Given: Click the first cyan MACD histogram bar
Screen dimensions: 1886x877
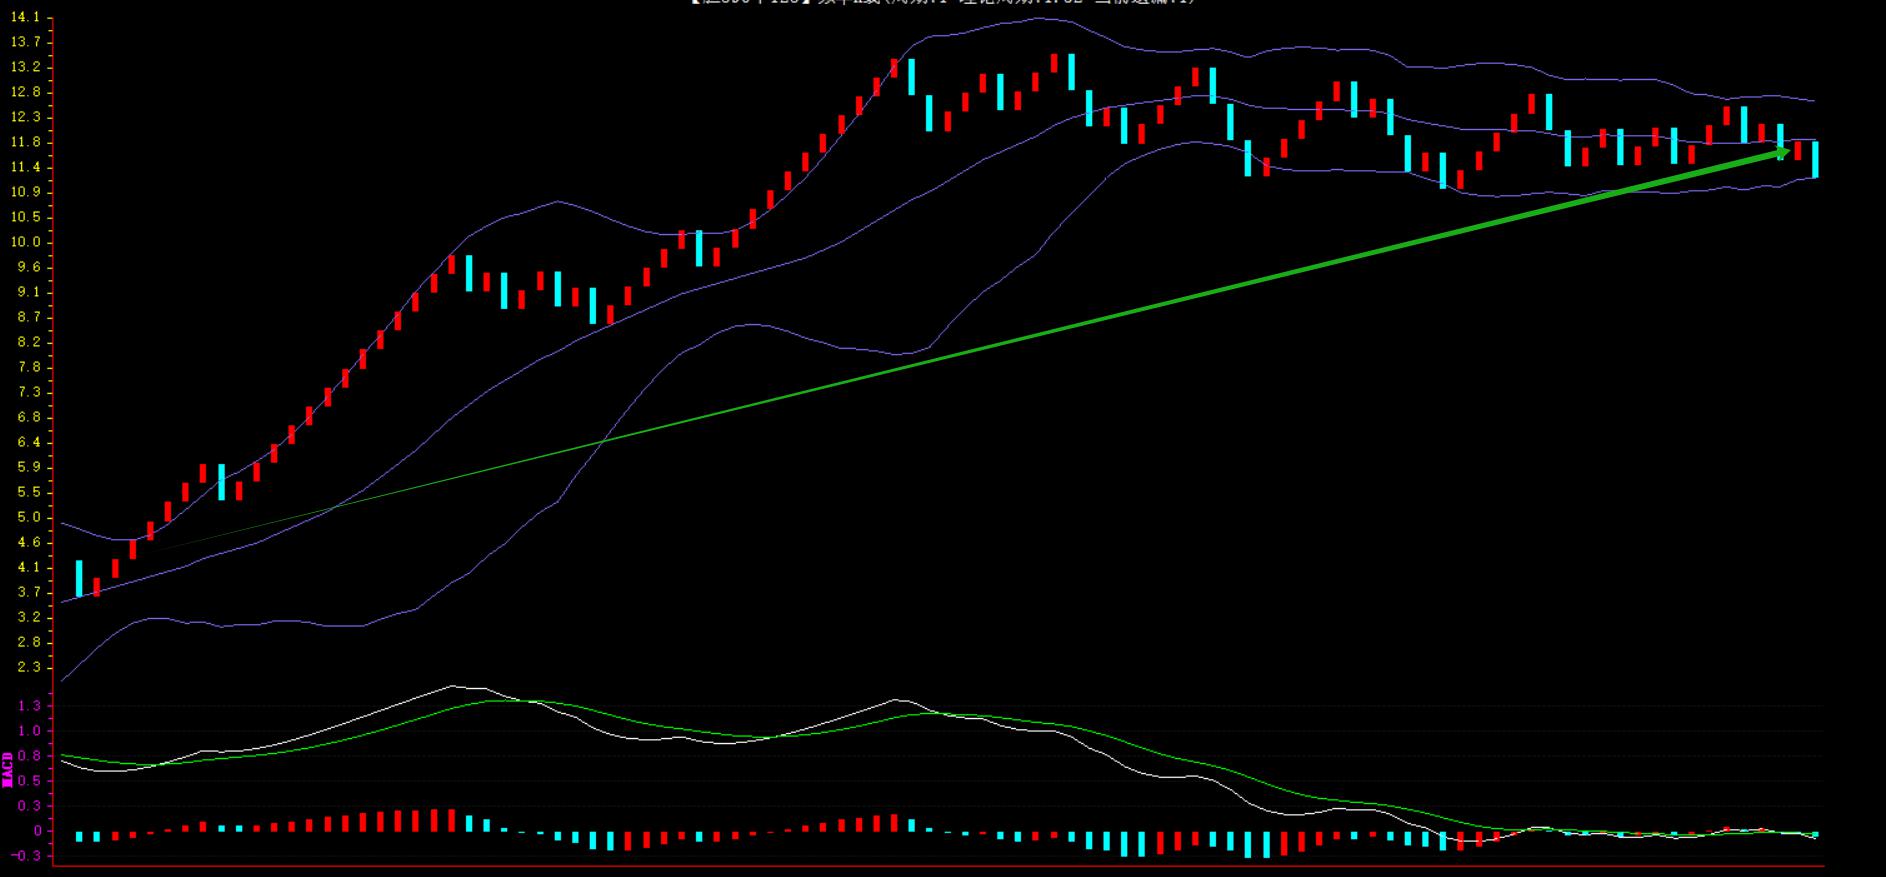Looking at the screenshot, I should click(79, 836).
